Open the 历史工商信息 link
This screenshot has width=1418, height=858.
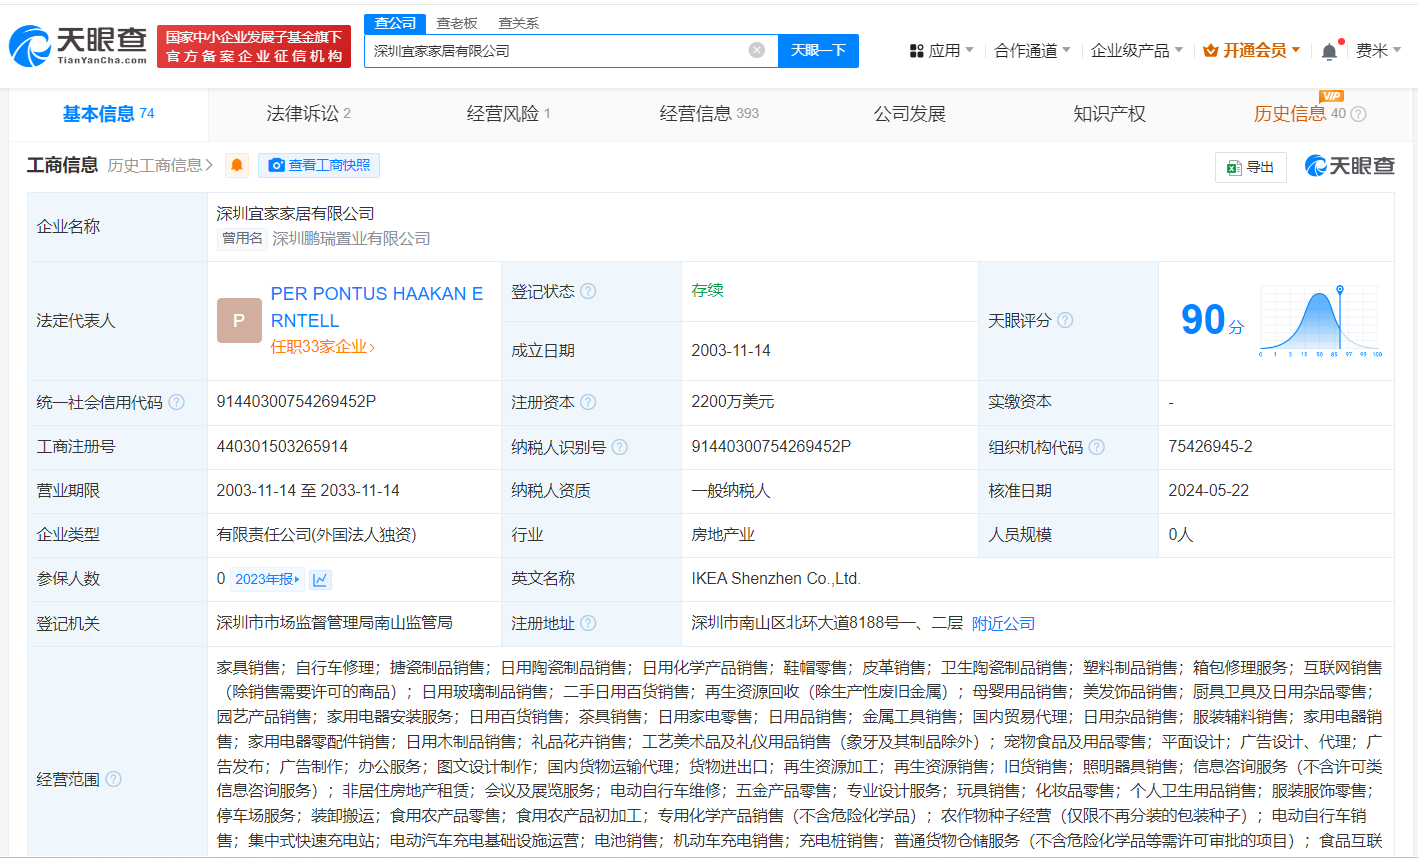pos(160,165)
